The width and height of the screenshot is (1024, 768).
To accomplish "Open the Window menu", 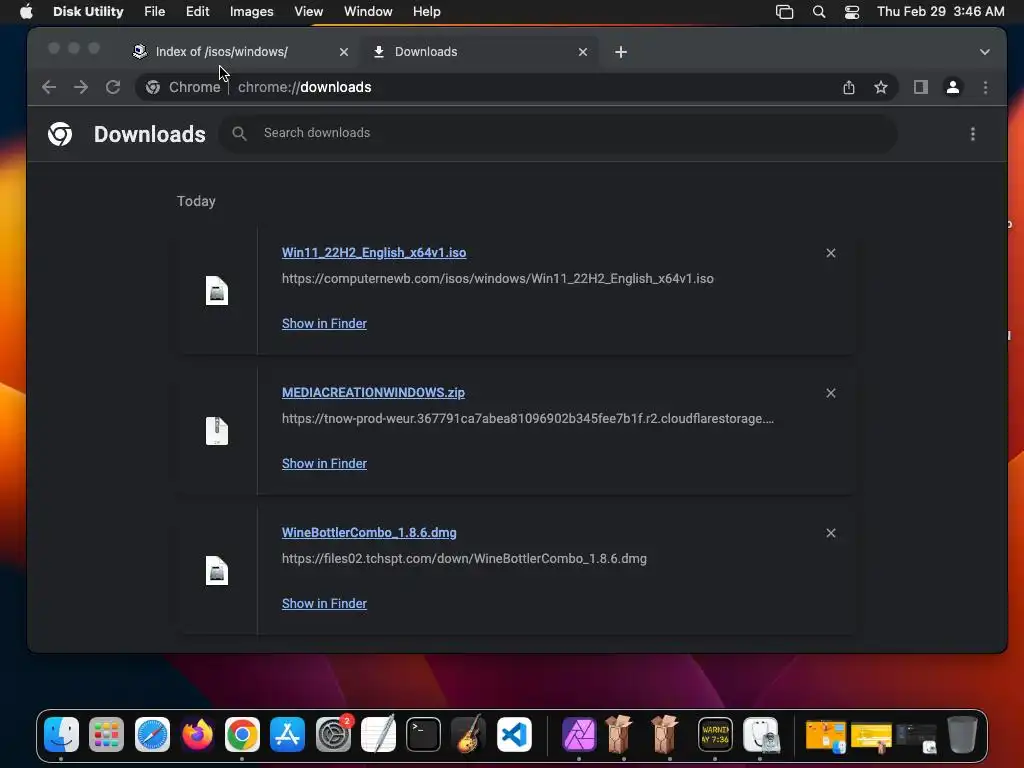I will (368, 12).
